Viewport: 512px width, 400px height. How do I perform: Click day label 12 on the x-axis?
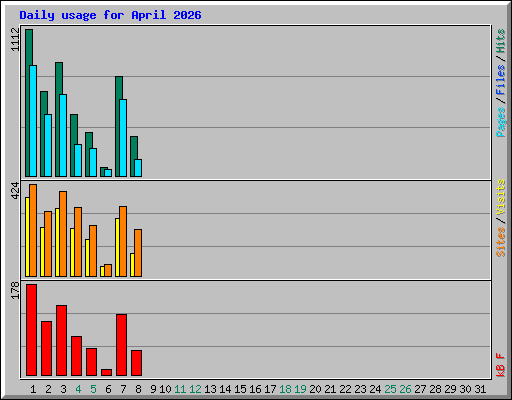[x=195, y=389]
